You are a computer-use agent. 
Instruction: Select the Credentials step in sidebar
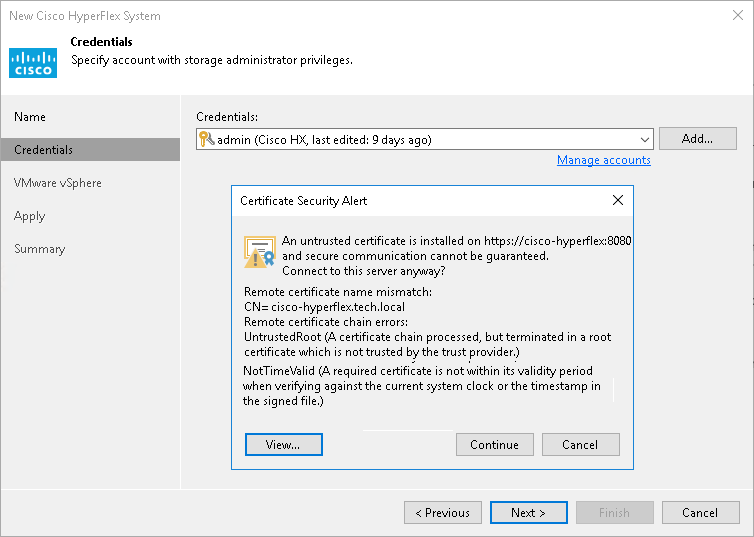(44, 150)
